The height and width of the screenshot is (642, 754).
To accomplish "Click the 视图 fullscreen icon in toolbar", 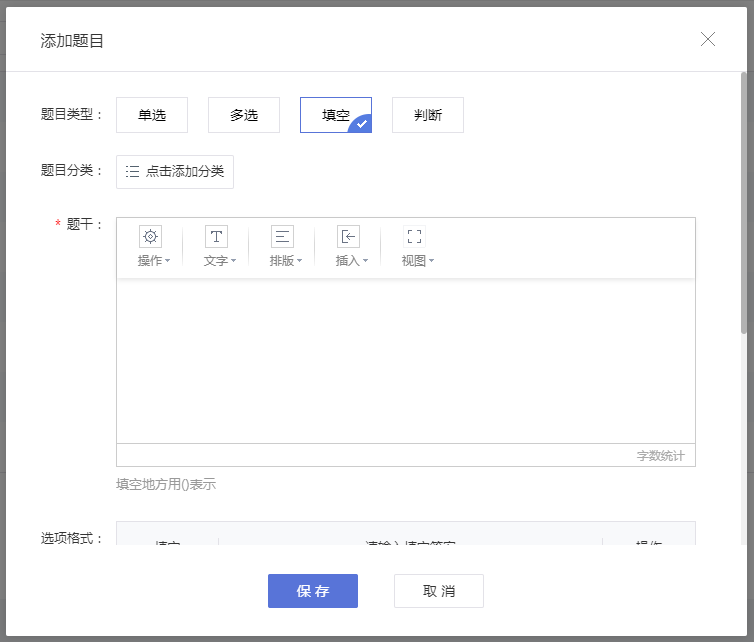I will tap(414, 237).
